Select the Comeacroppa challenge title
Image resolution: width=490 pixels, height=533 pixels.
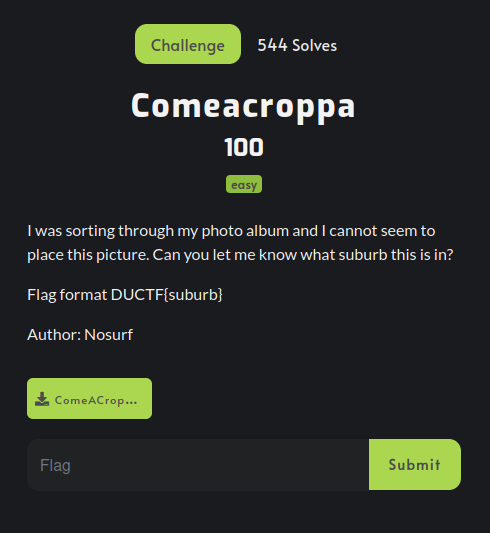pyautogui.click(x=243, y=107)
